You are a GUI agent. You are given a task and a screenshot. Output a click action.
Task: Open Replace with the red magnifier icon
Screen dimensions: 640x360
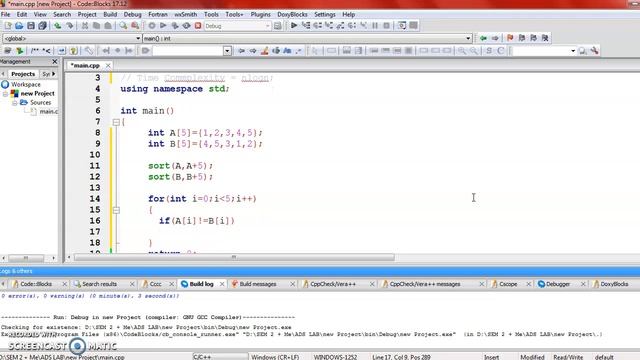(135, 26)
